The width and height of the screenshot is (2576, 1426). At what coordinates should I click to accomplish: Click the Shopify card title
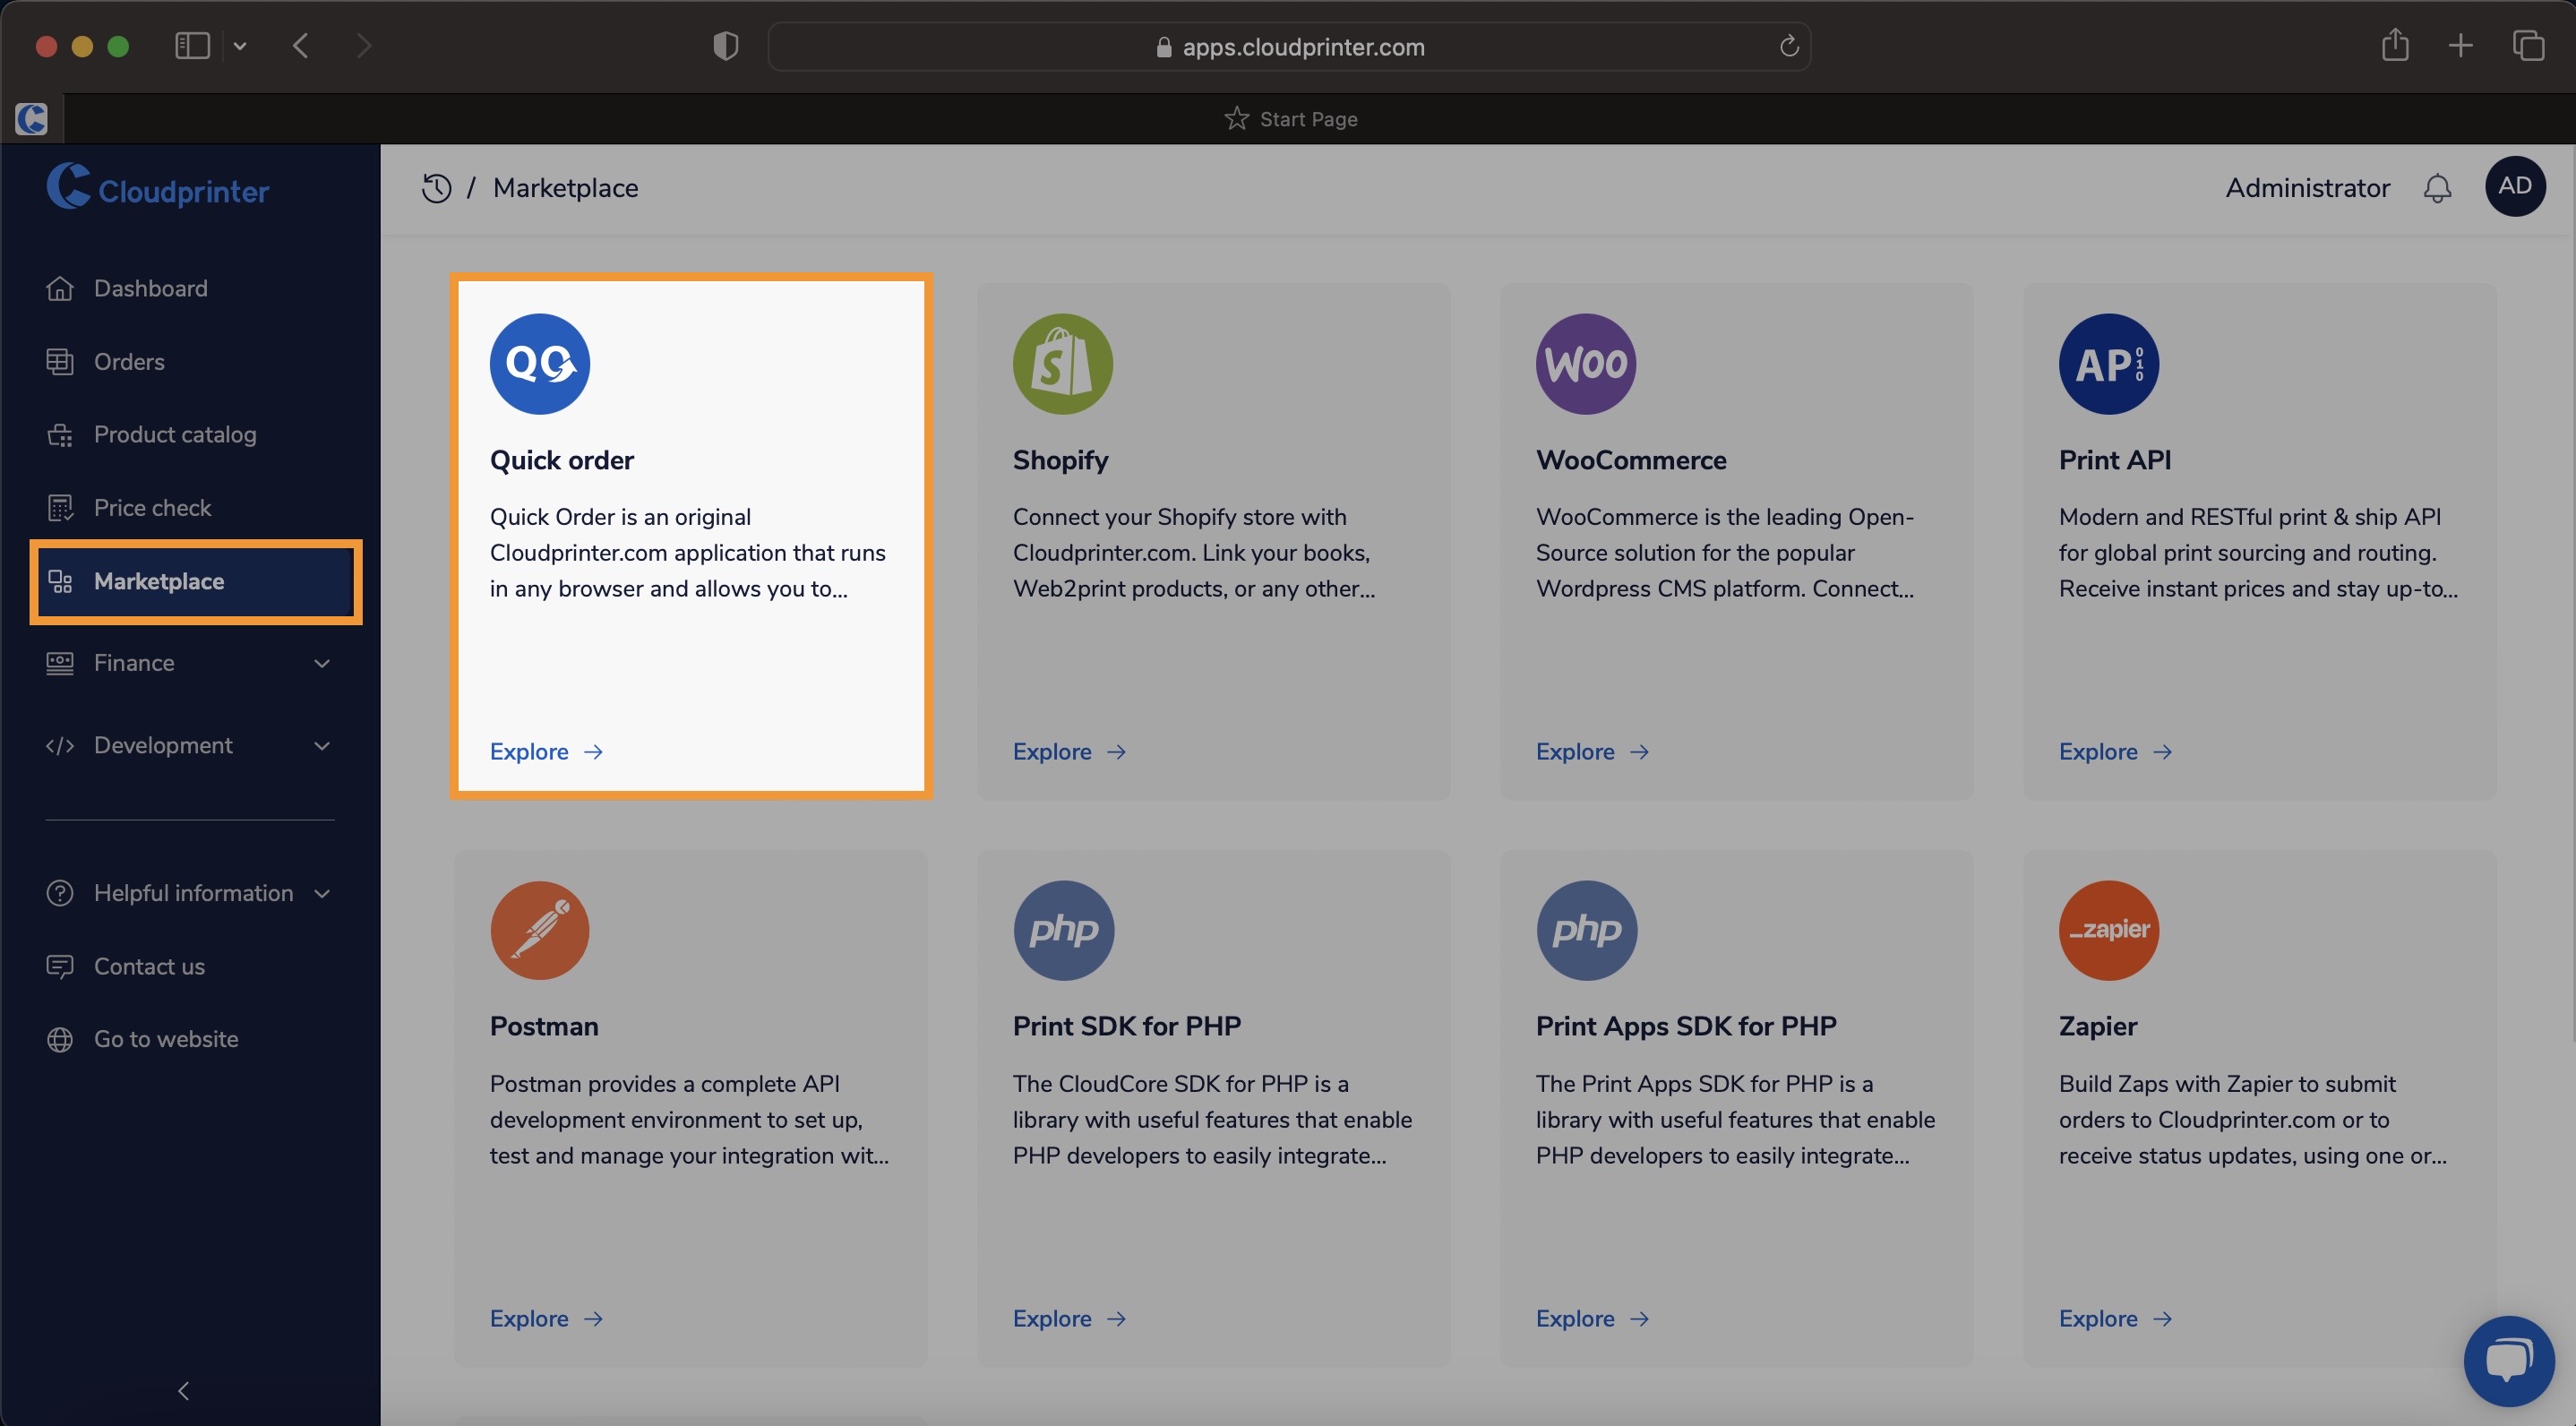point(1061,460)
